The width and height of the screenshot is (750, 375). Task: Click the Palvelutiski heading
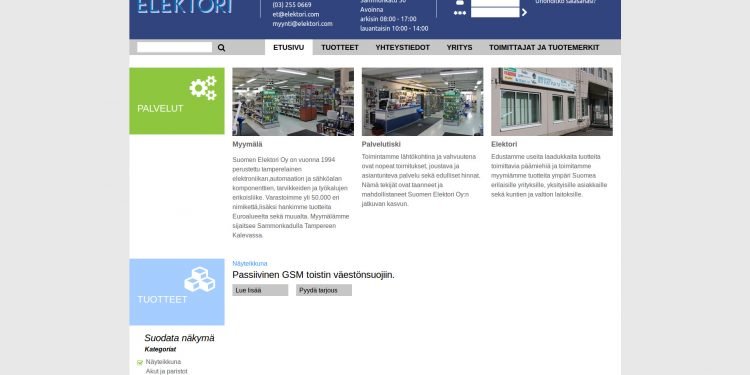[381, 144]
